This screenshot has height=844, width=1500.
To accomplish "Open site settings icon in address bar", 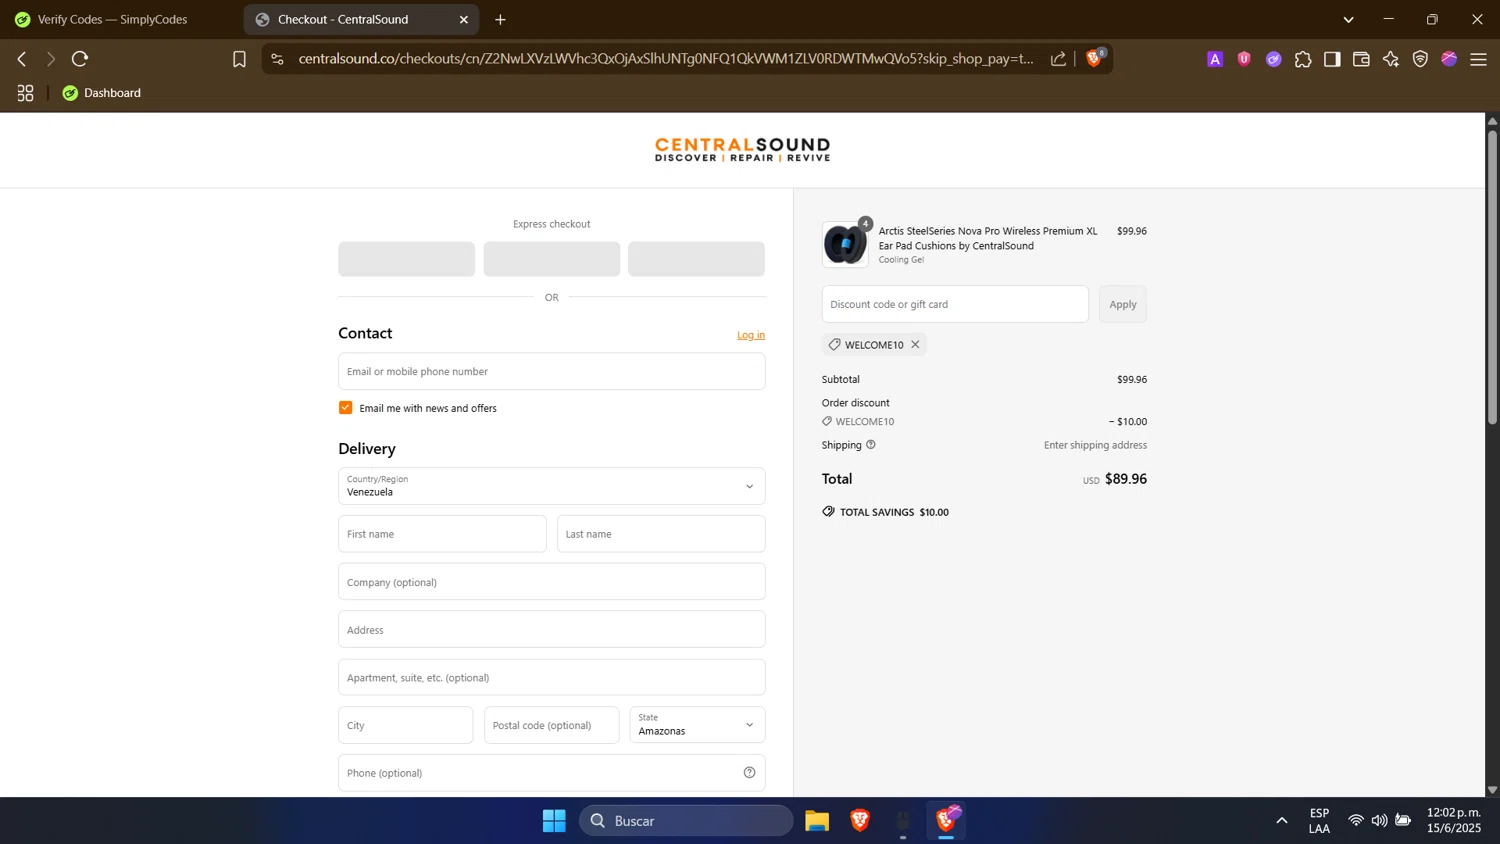I will point(277,59).
